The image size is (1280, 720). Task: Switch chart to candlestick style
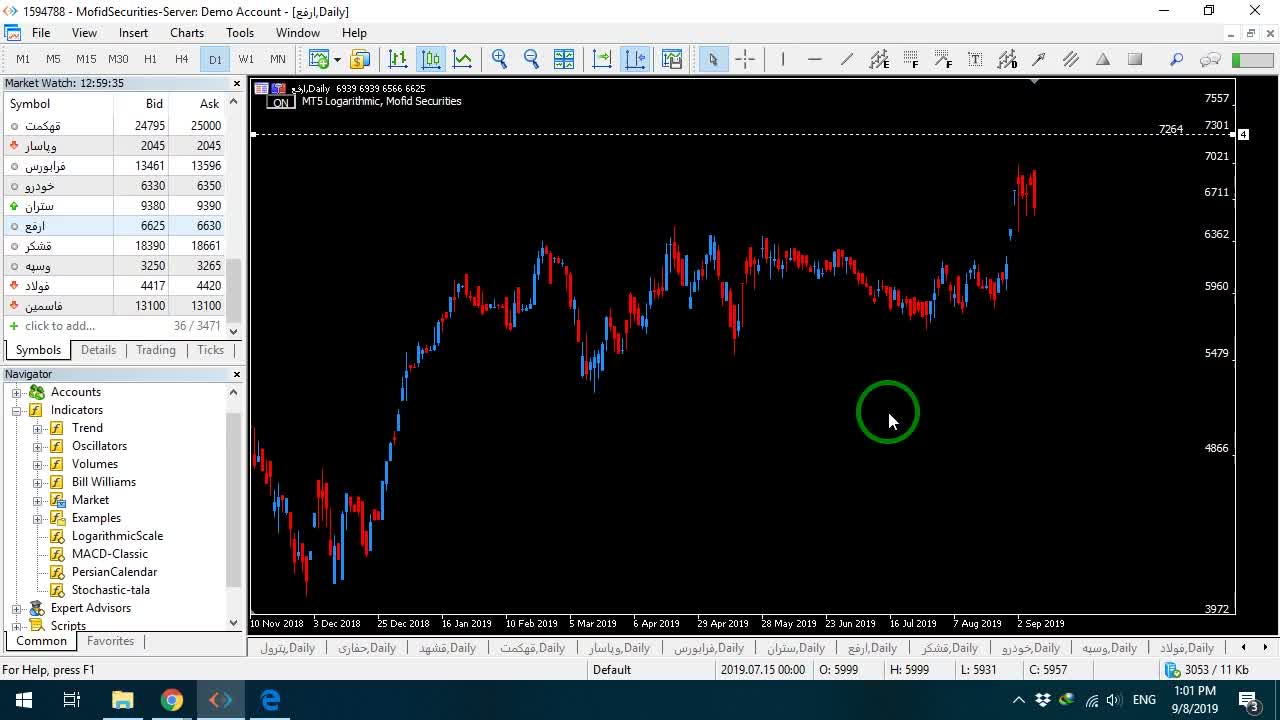430,59
